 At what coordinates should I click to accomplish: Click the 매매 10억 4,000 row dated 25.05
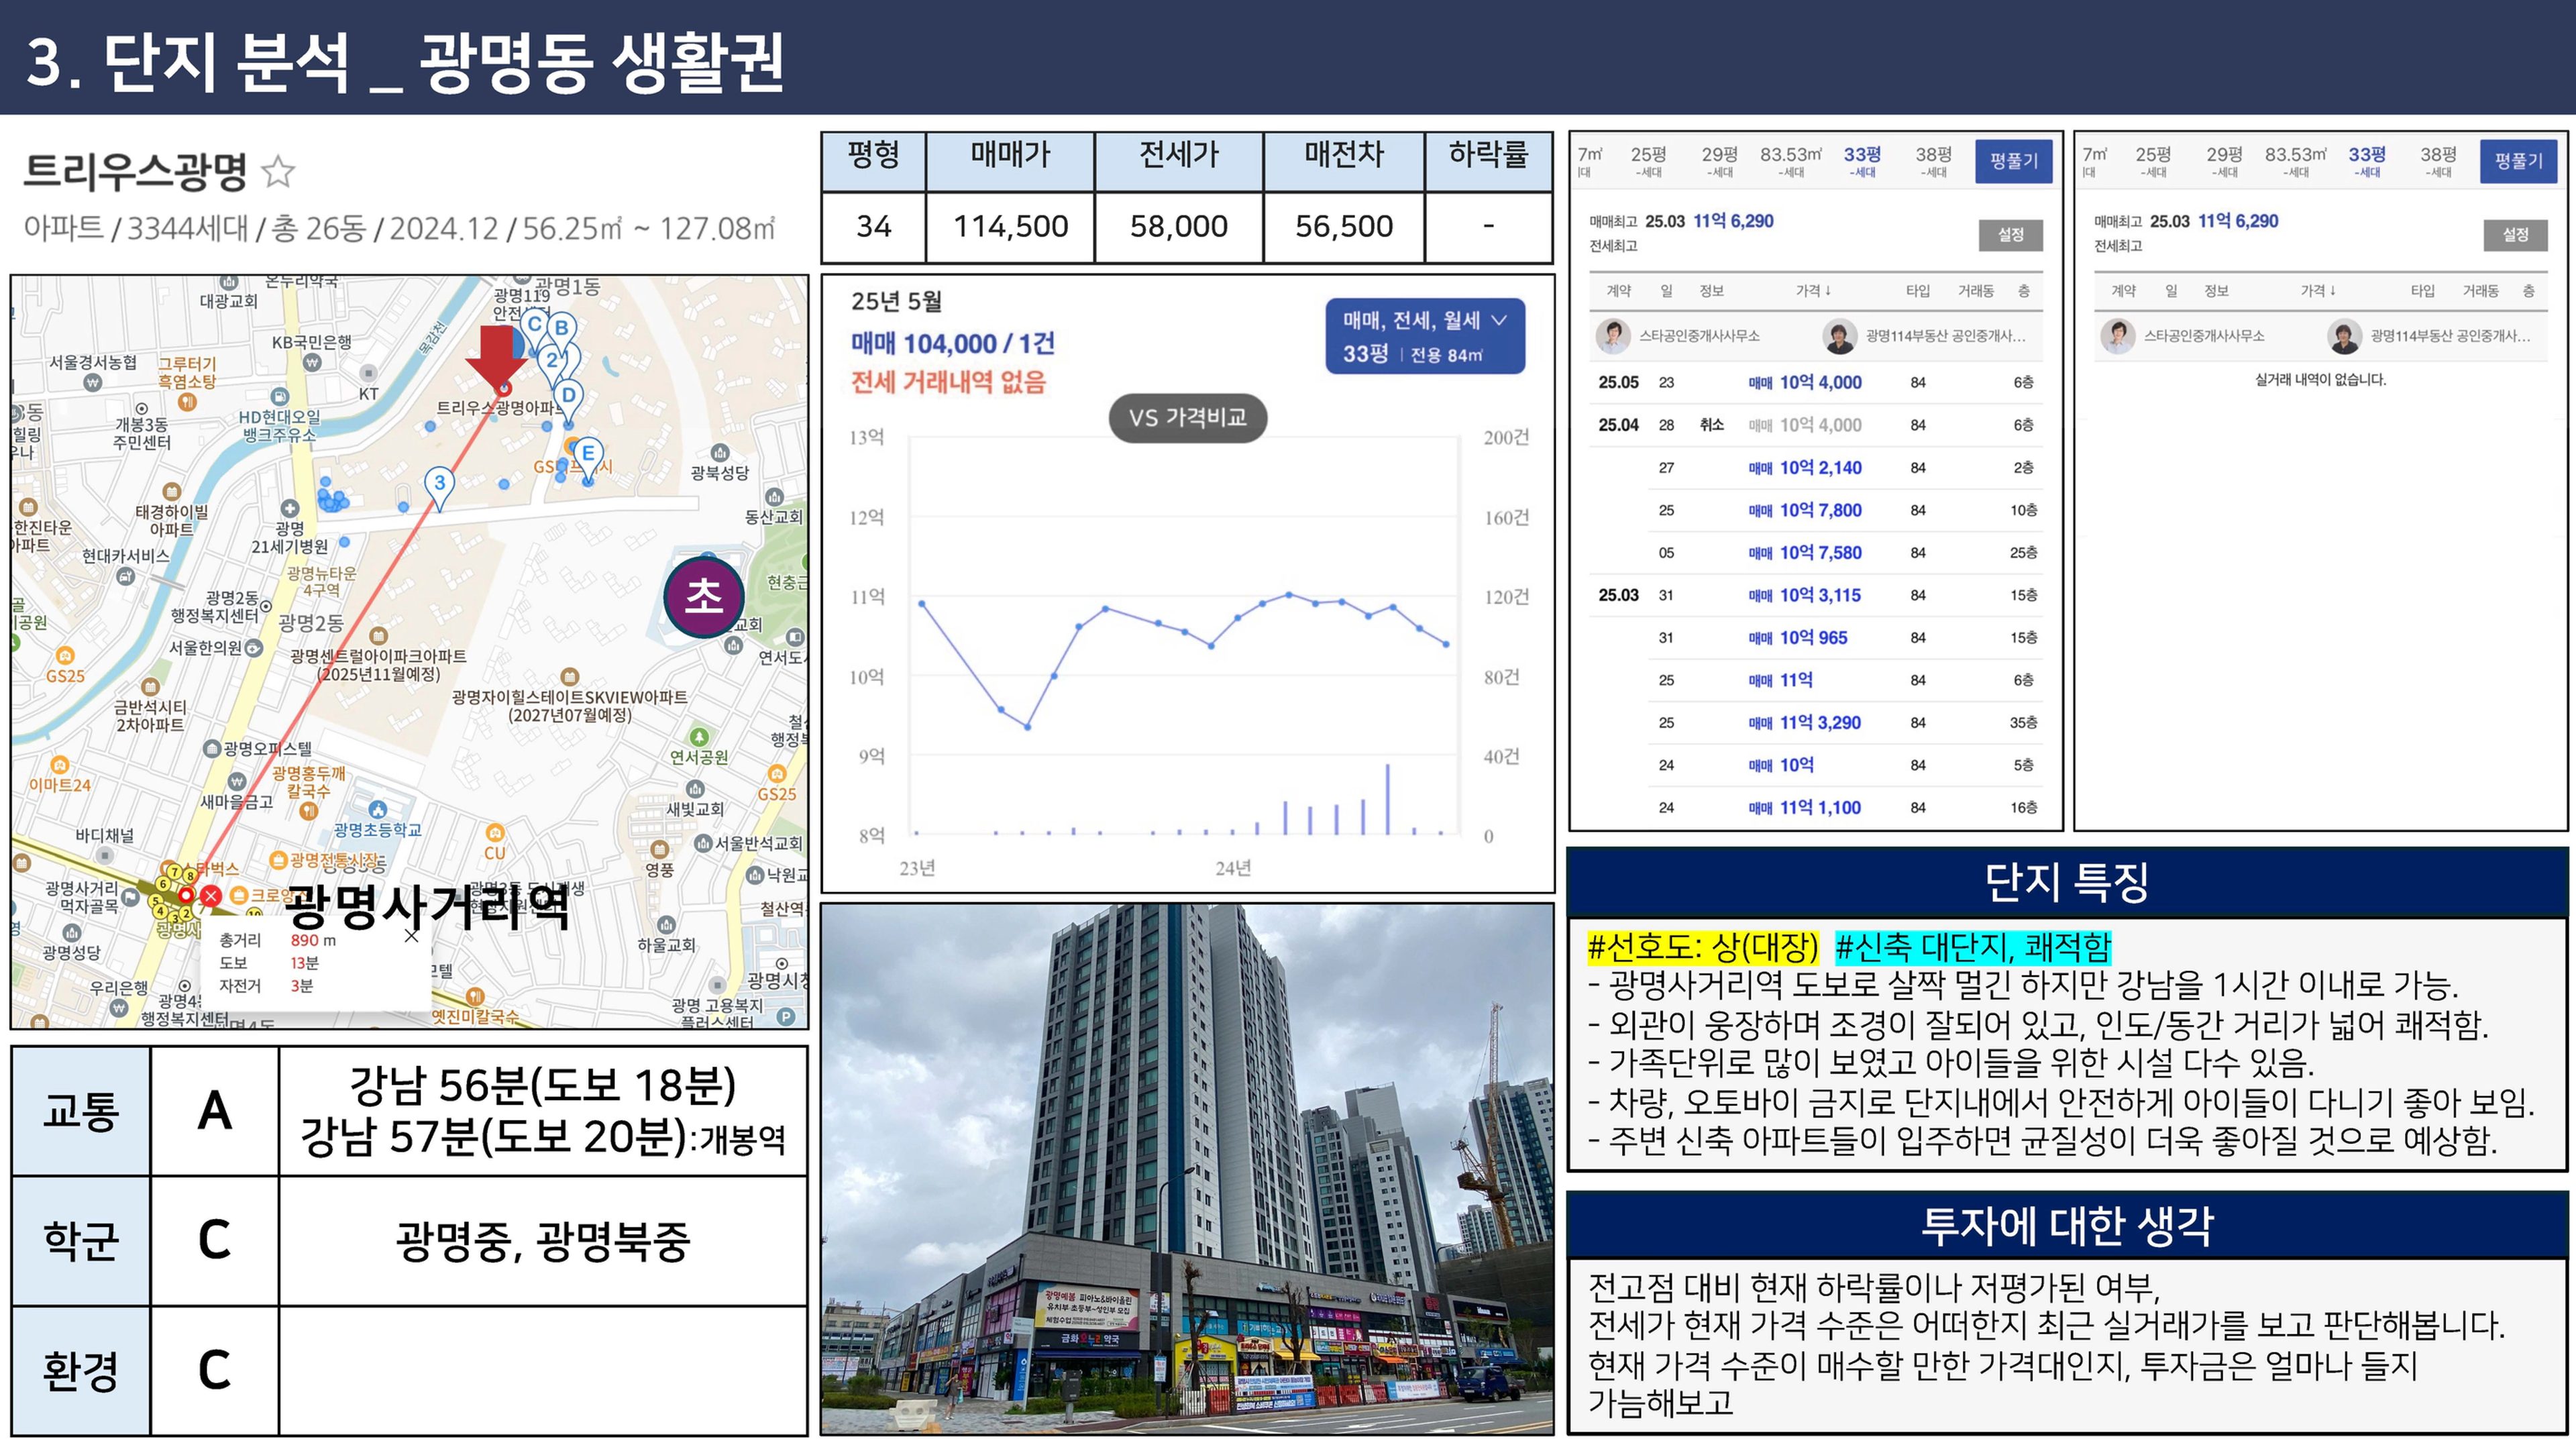[1815, 382]
